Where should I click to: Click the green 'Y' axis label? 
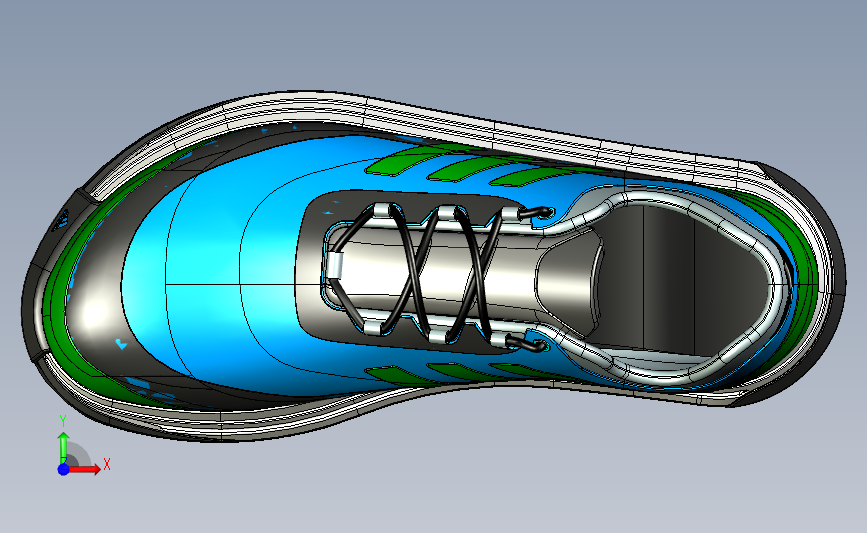(63, 421)
